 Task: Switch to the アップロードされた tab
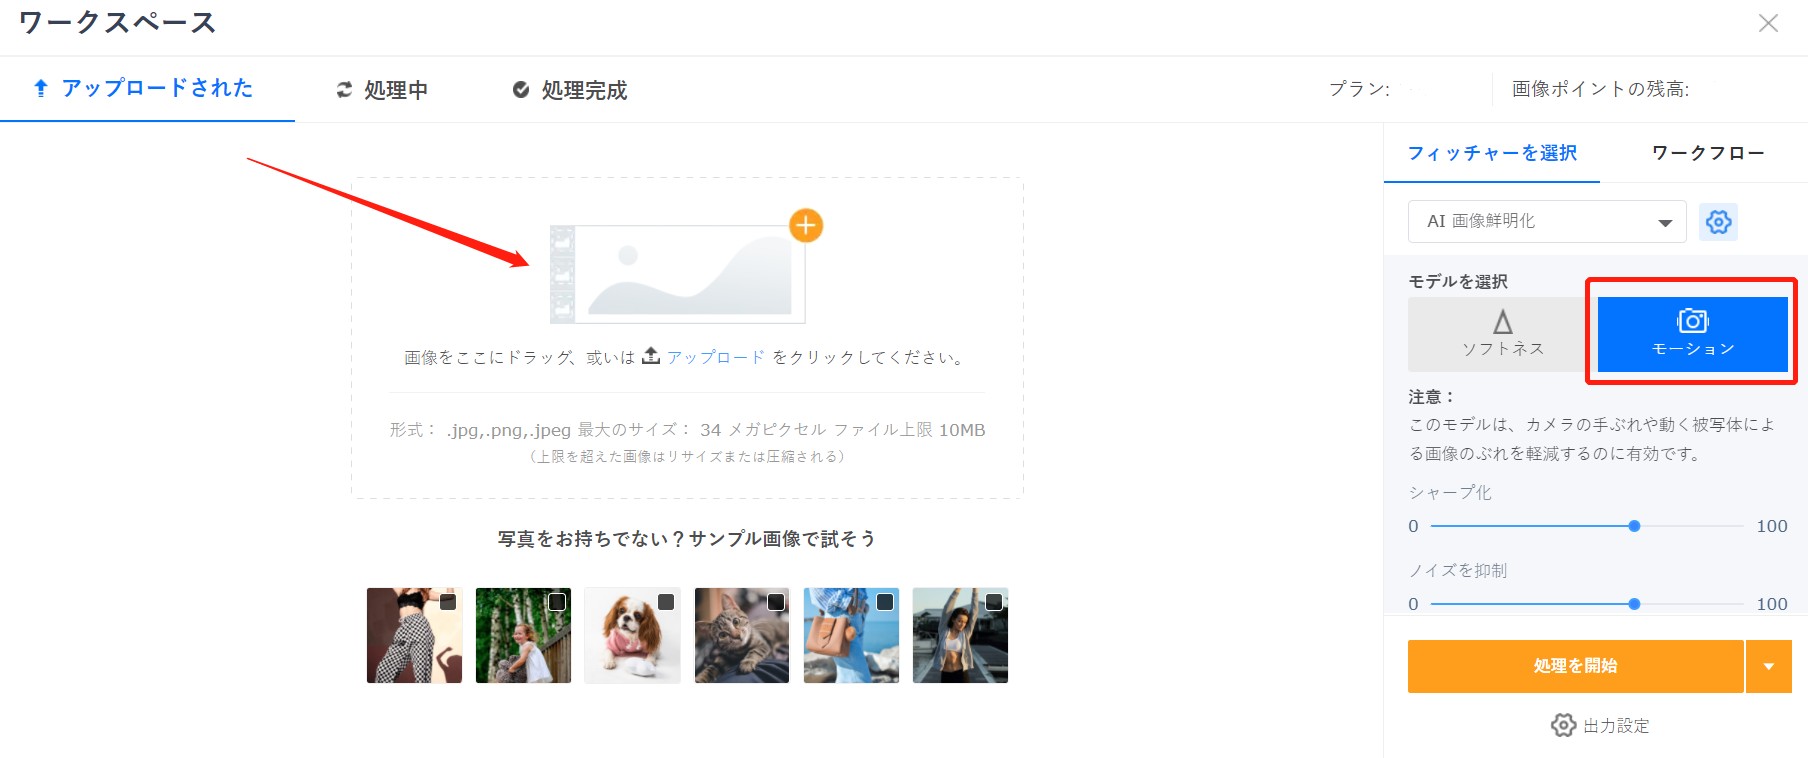point(147,89)
